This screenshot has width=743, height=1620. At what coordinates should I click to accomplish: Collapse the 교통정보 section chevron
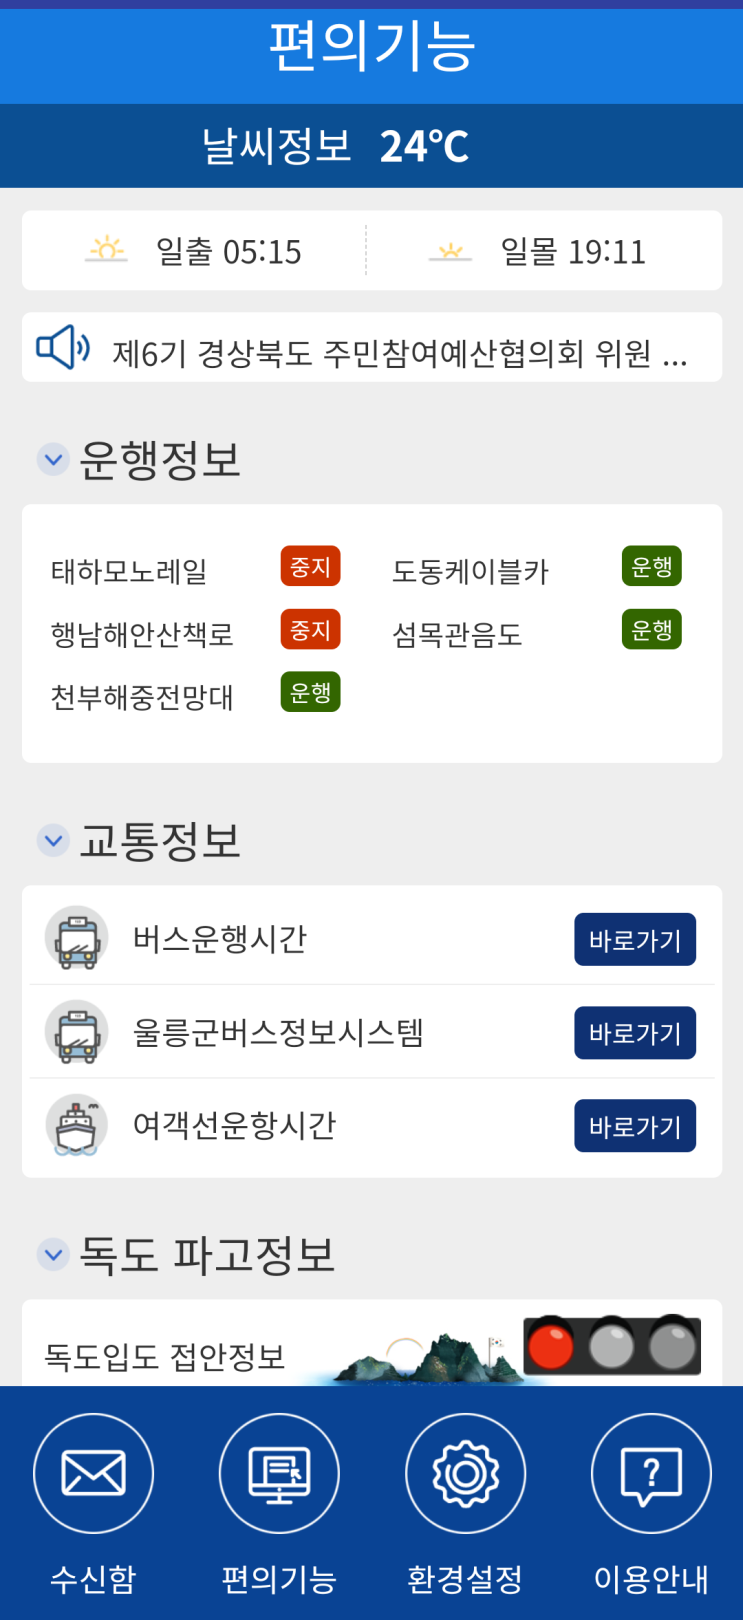tap(53, 841)
